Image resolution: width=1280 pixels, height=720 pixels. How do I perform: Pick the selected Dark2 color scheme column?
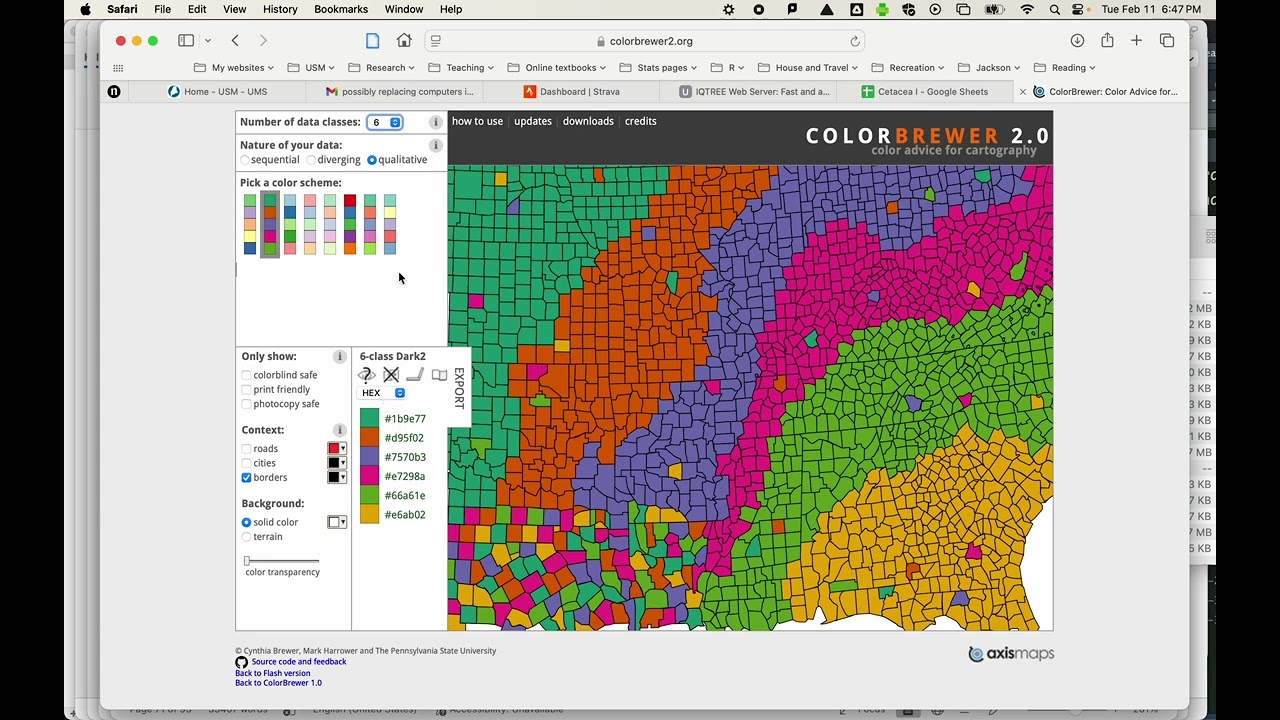(x=270, y=224)
